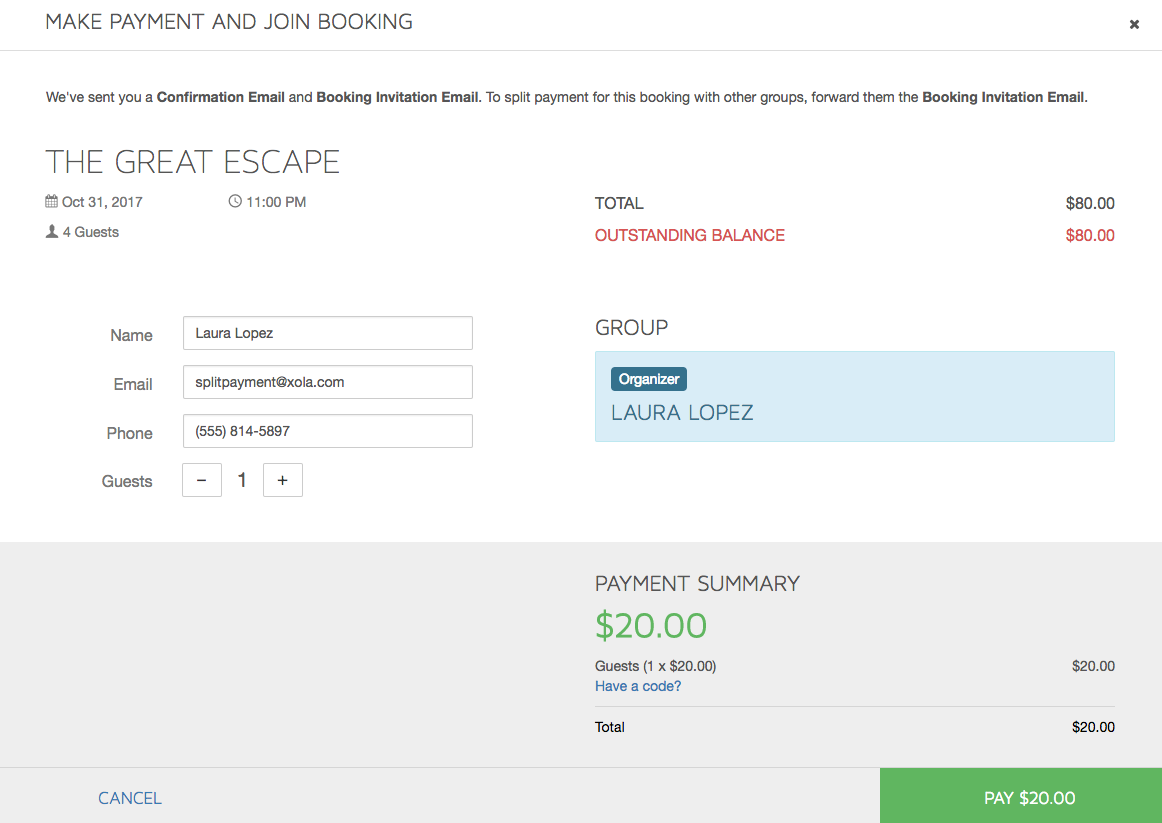Edit the Phone number field
The height and width of the screenshot is (823, 1162).
(328, 431)
